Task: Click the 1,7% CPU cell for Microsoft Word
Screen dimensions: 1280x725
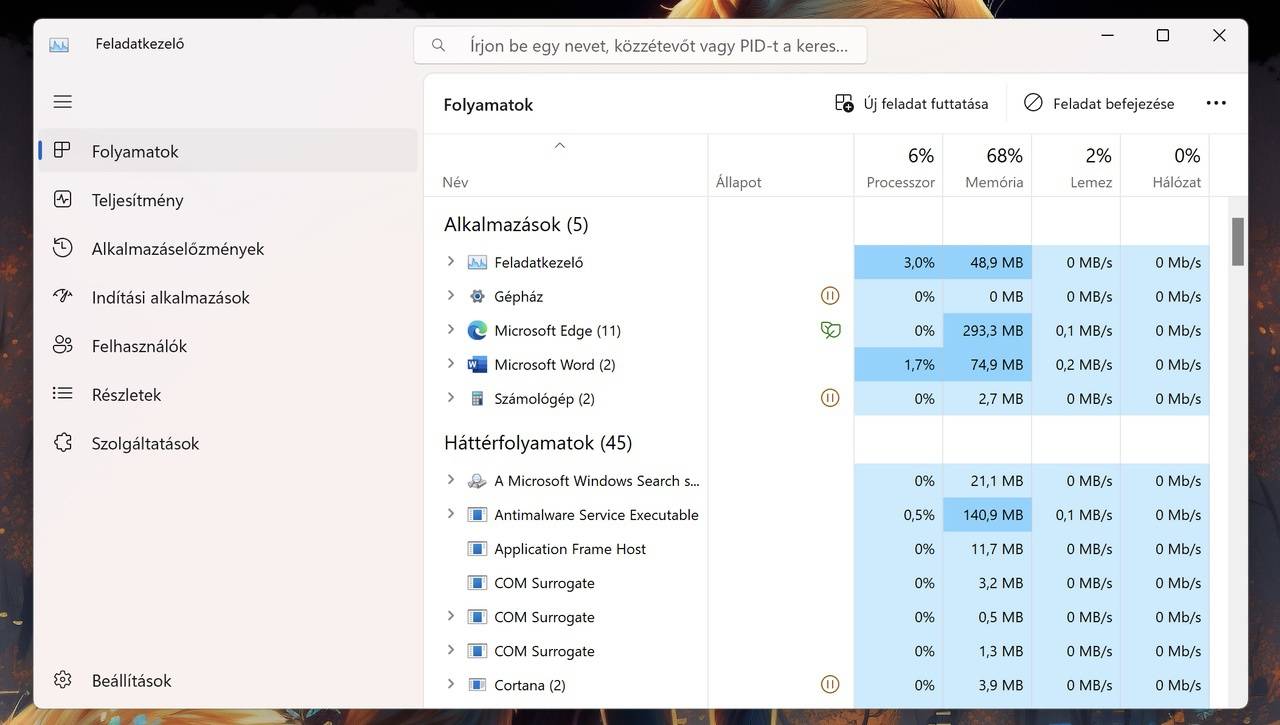Action: [x=898, y=364]
